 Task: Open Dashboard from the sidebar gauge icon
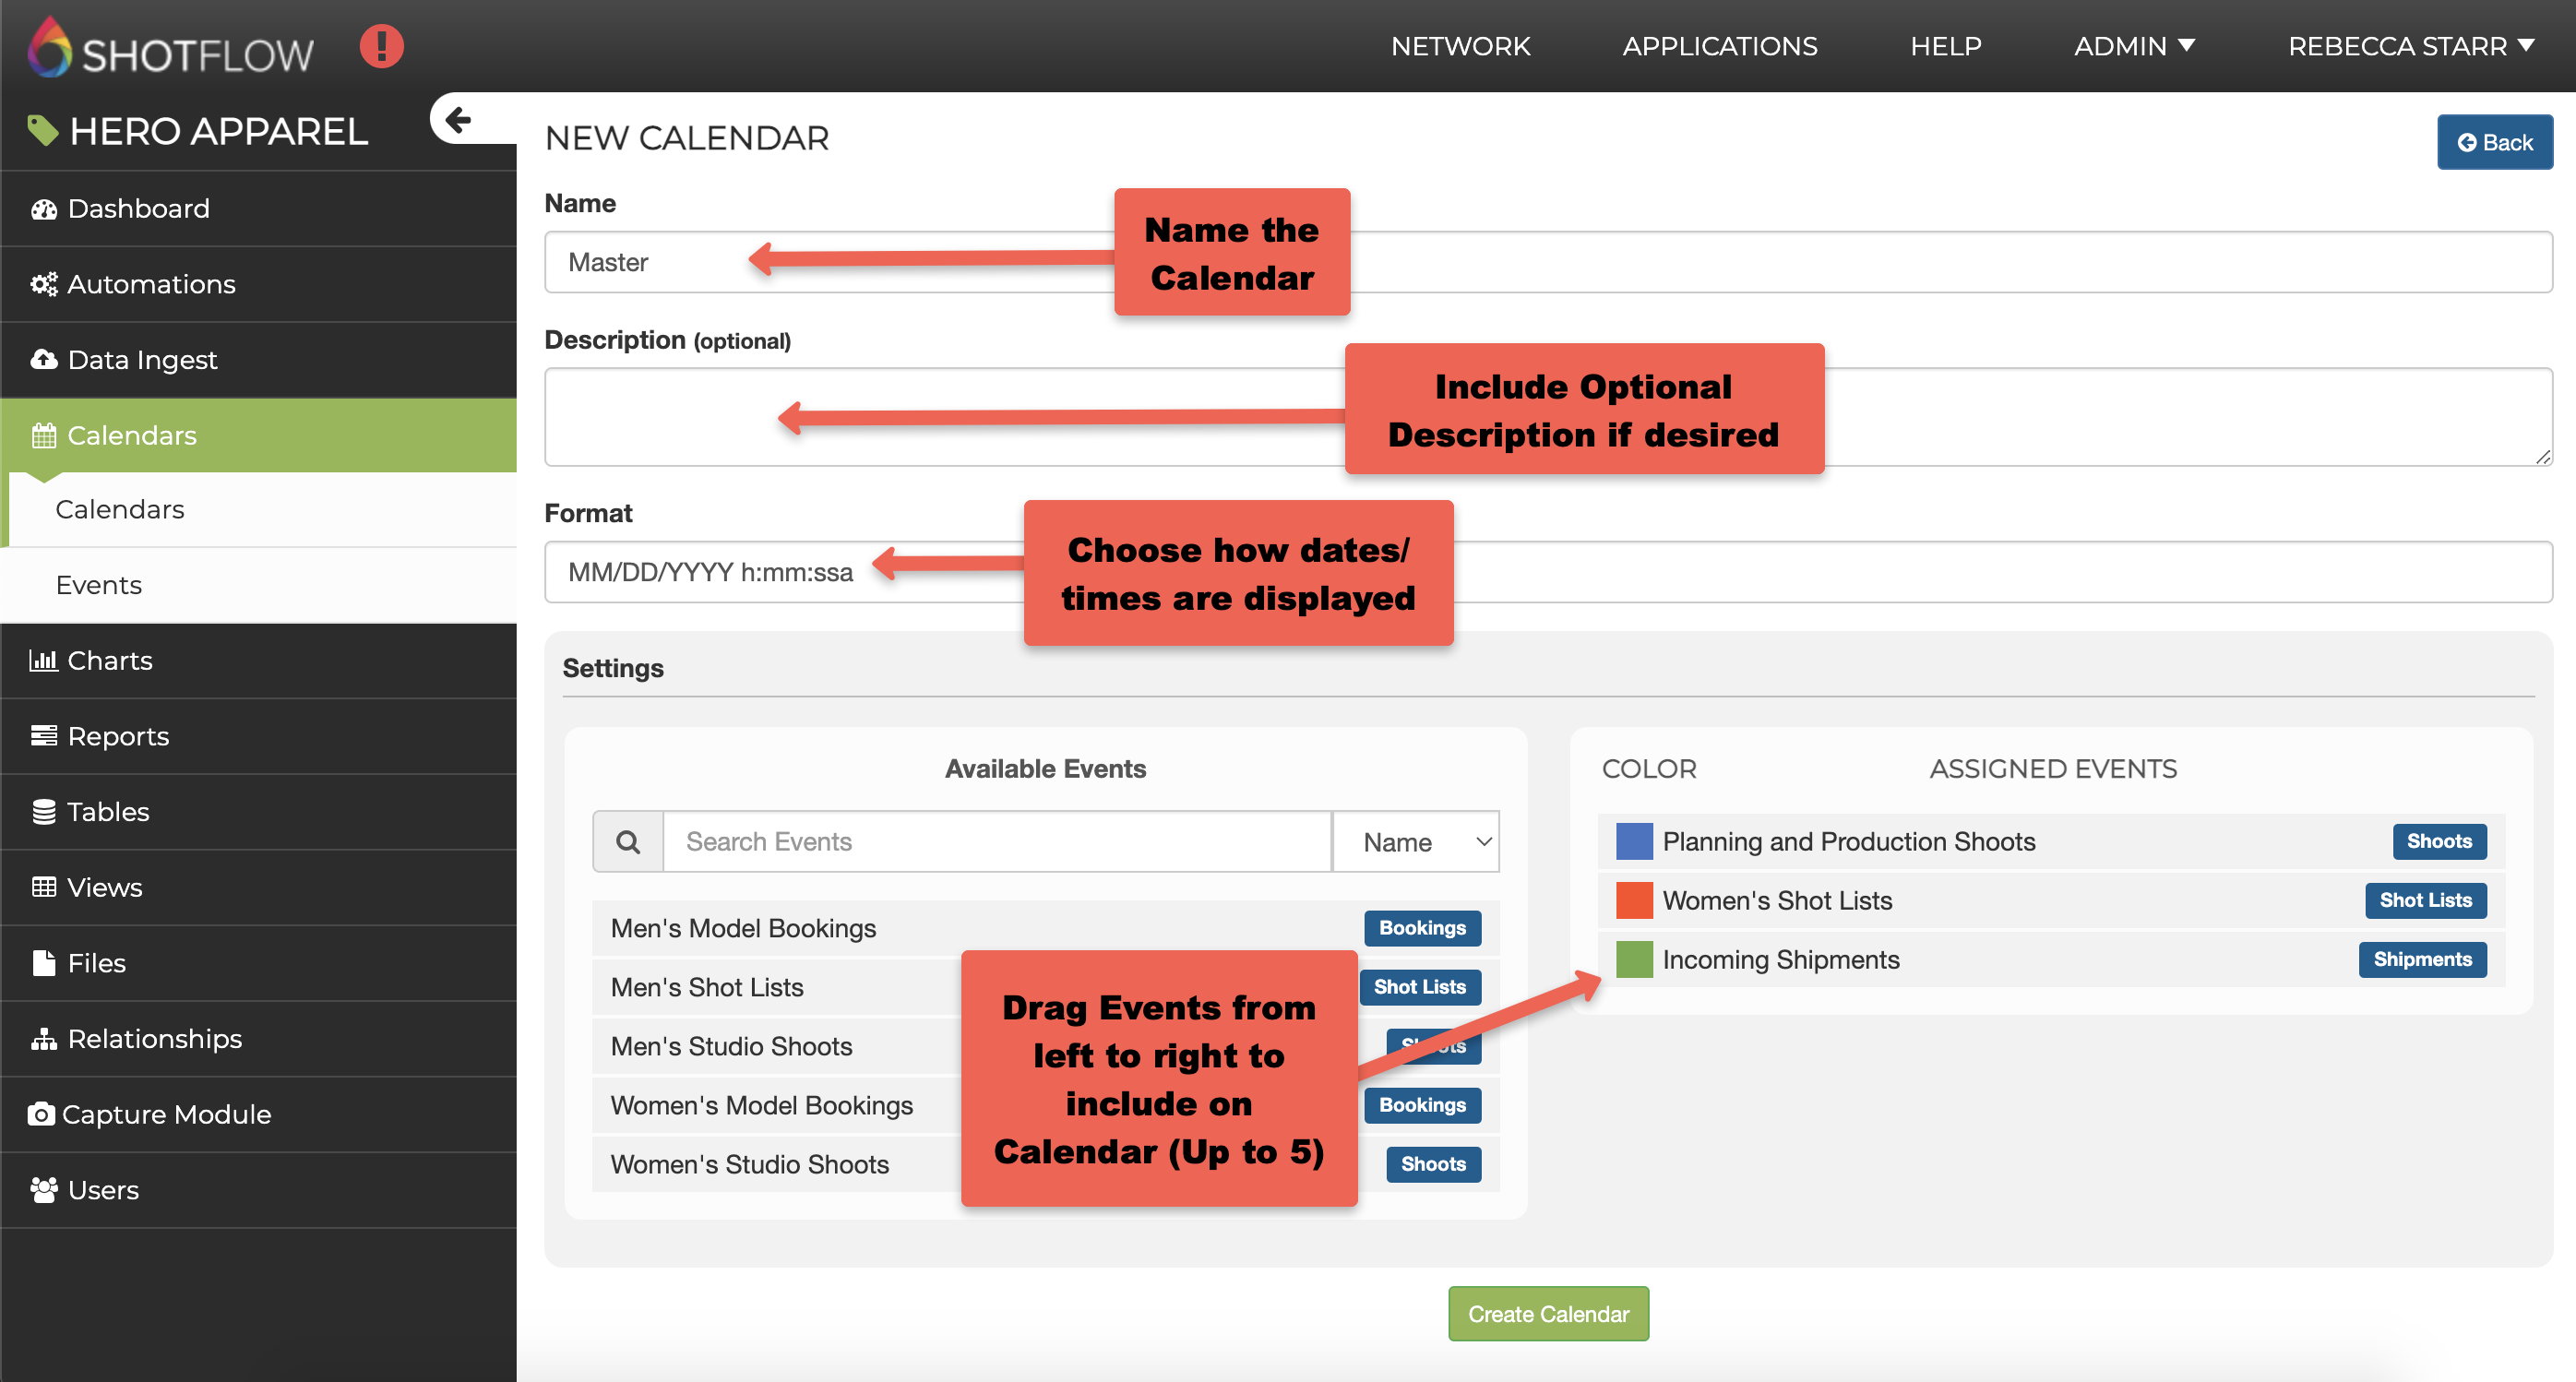click(x=43, y=209)
